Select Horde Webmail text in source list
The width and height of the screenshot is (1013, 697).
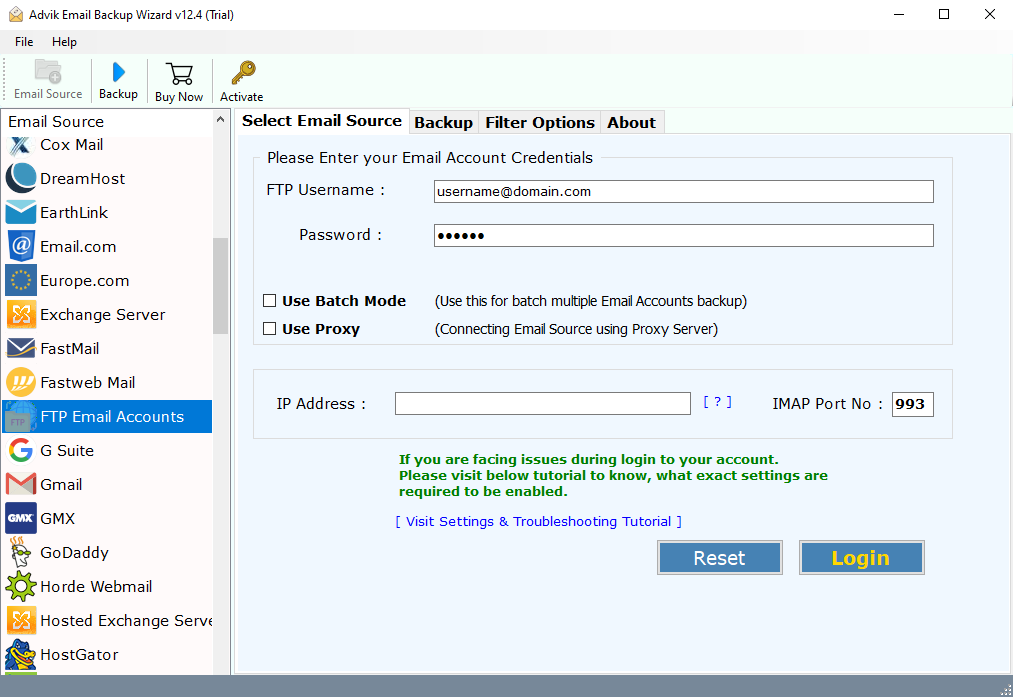(x=96, y=587)
